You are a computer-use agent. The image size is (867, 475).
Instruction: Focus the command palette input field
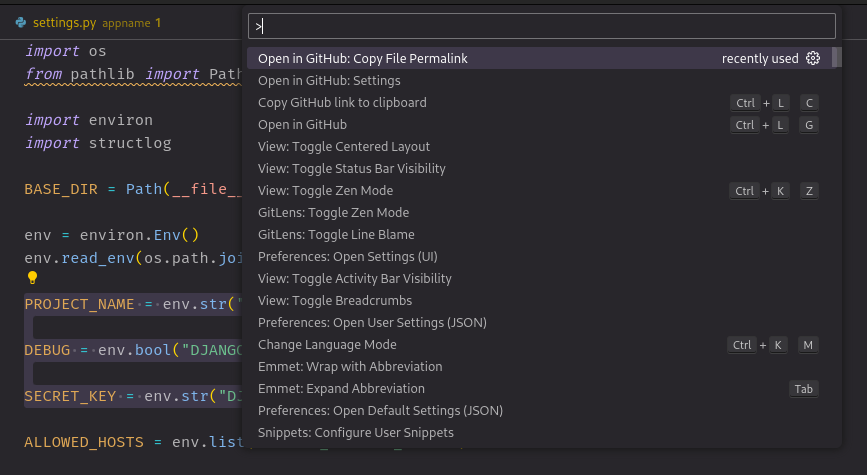[x=541, y=26]
